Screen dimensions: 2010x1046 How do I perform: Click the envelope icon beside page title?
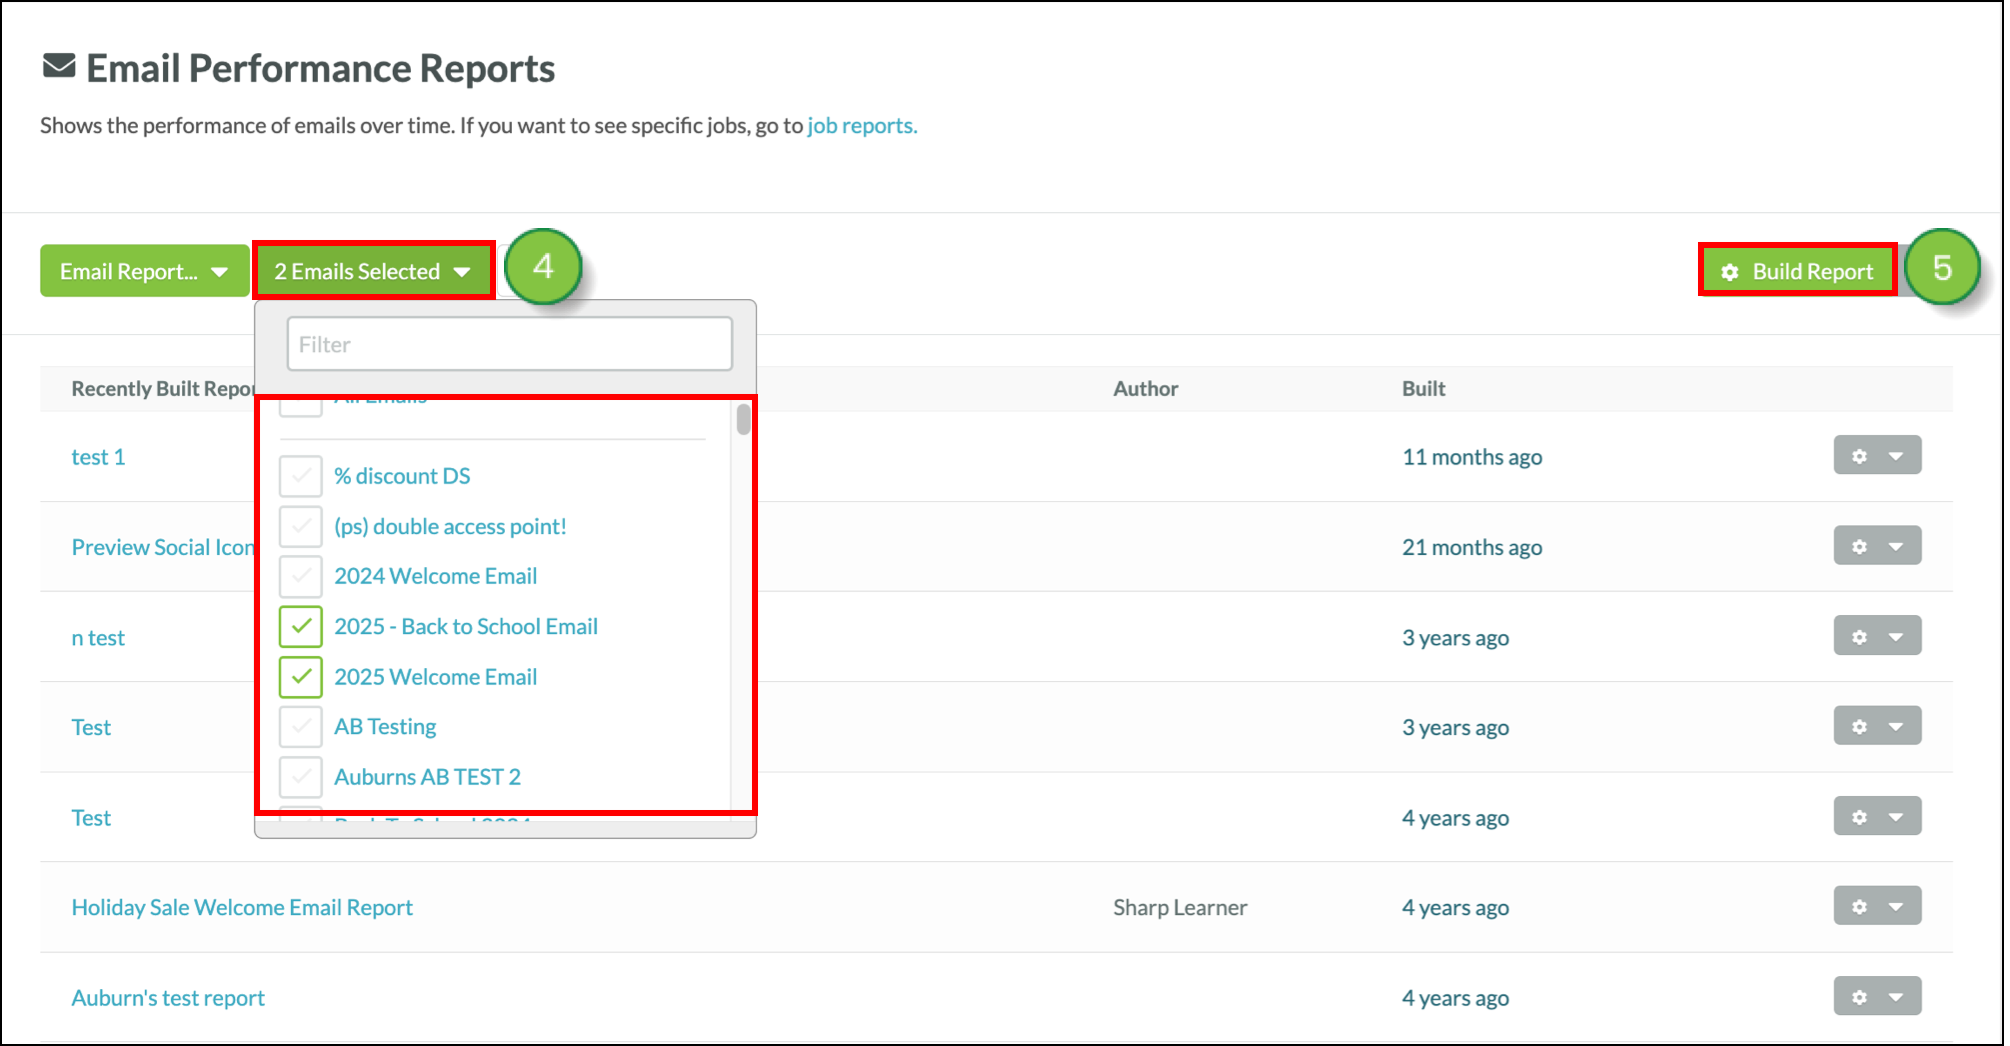pyautogui.click(x=59, y=67)
